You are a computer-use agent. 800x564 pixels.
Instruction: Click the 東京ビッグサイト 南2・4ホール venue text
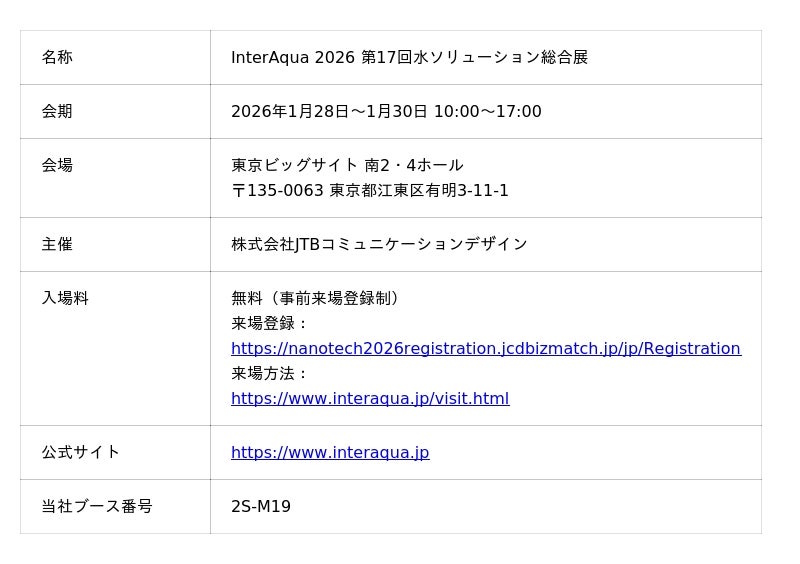tap(347, 166)
